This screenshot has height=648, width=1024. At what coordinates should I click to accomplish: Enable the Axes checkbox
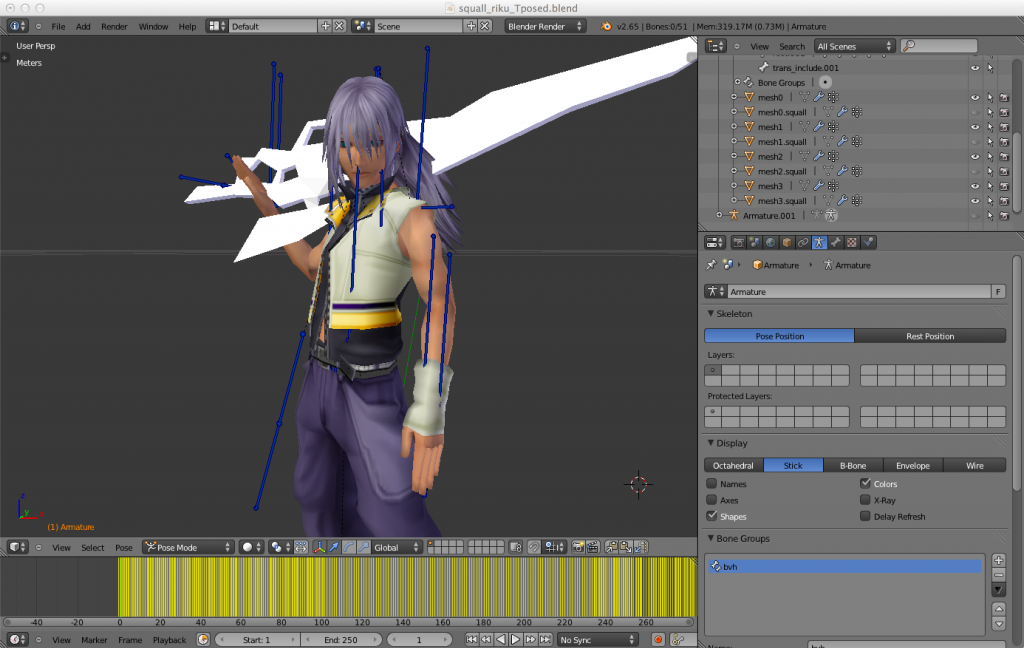click(x=712, y=500)
